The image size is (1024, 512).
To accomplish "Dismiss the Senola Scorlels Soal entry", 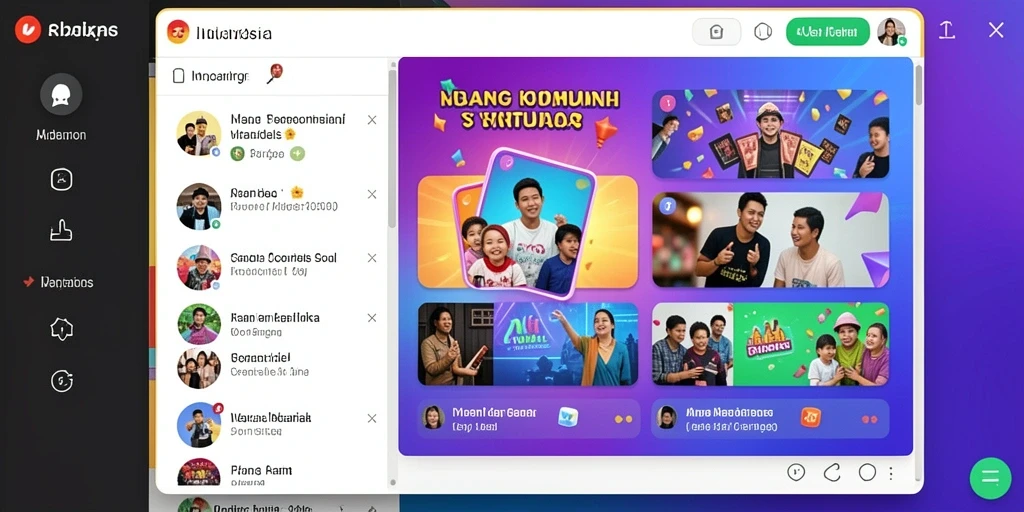I will tap(372, 258).
